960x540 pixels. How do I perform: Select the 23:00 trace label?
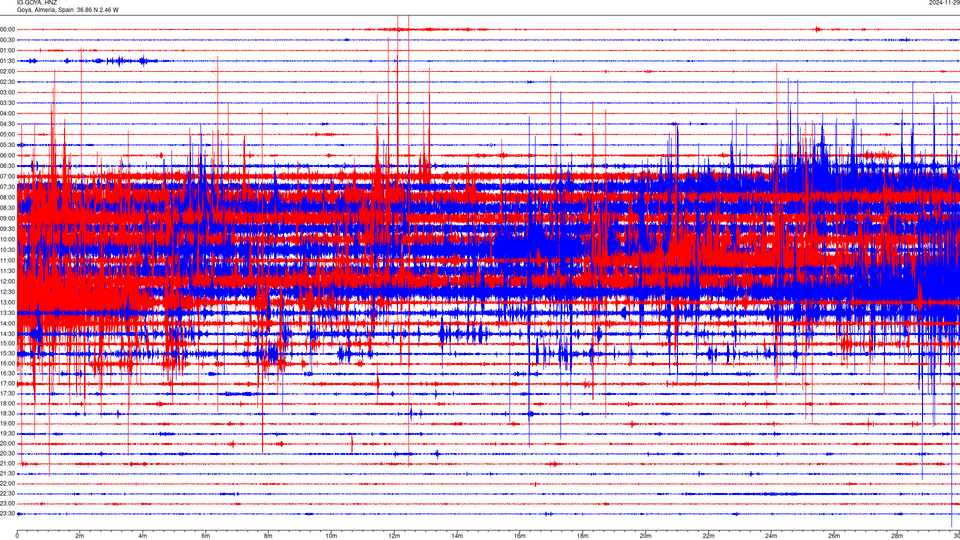tap(8, 503)
